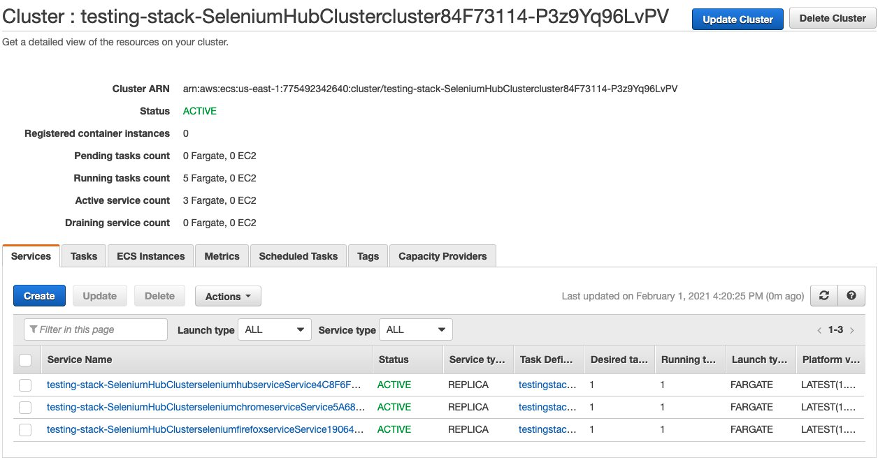Open task definition link for seleniumhubservice row

point(547,385)
